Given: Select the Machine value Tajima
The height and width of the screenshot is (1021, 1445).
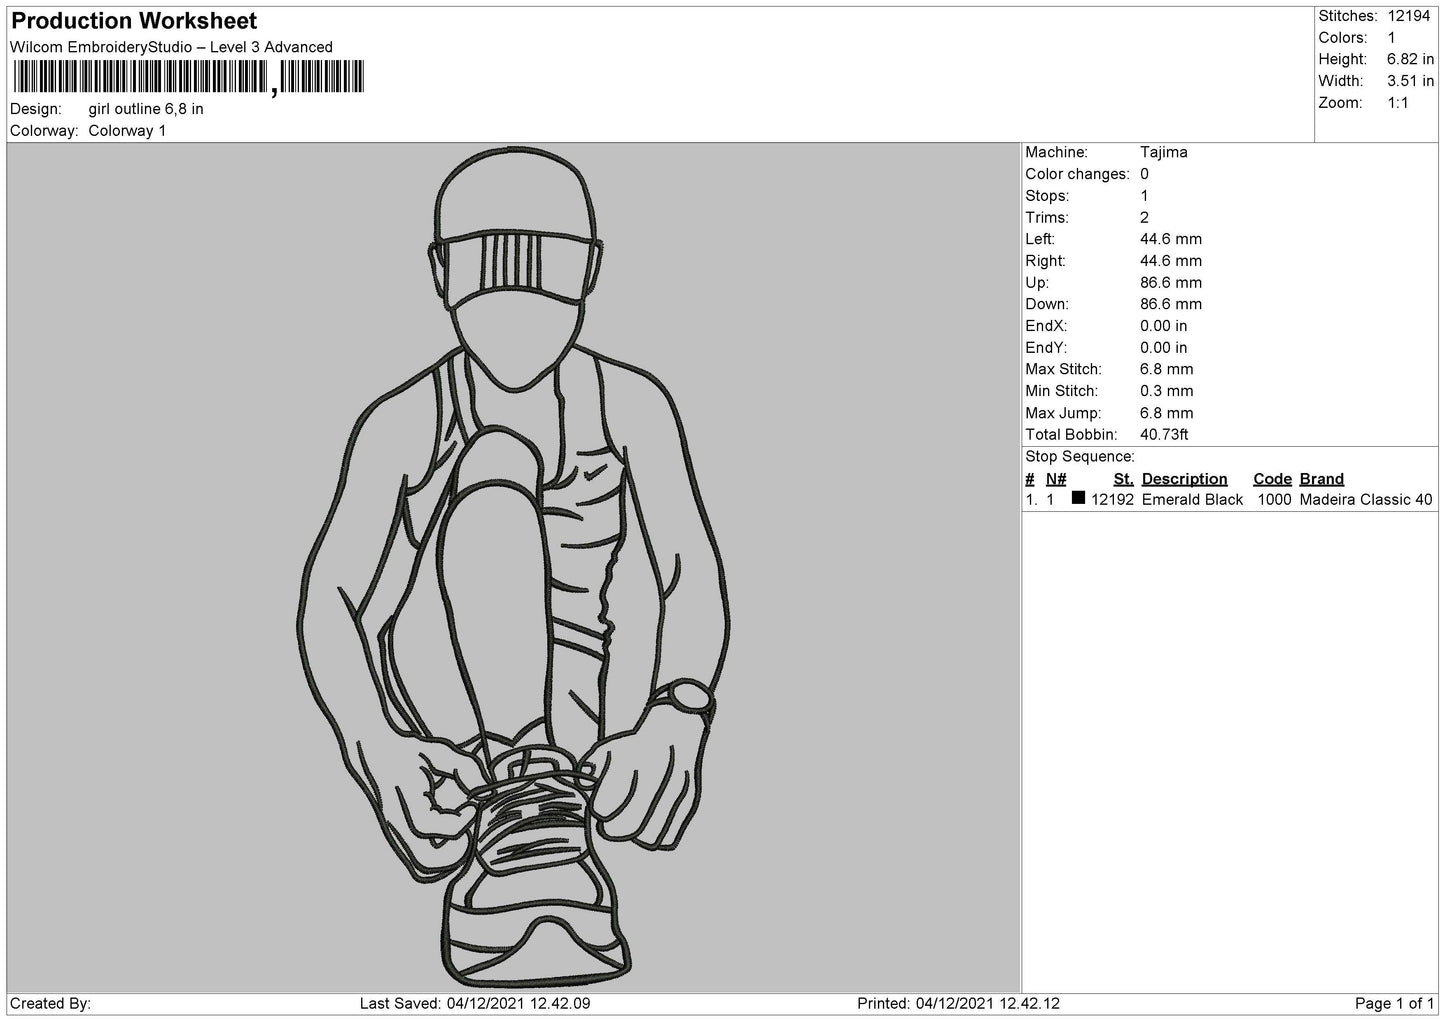Looking at the screenshot, I should pyautogui.click(x=1164, y=152).
